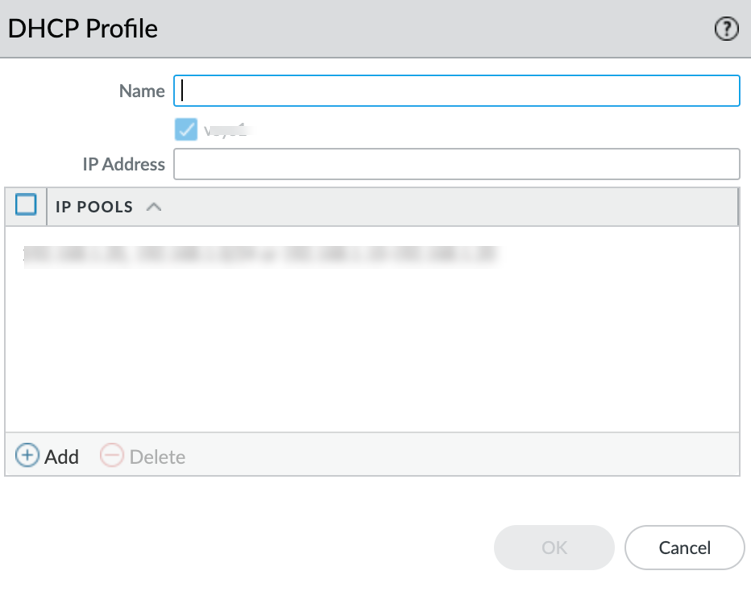Open the help question mark icon
Image resolution: width=751 pixels, height=593 pixels.
coord(726,30)
